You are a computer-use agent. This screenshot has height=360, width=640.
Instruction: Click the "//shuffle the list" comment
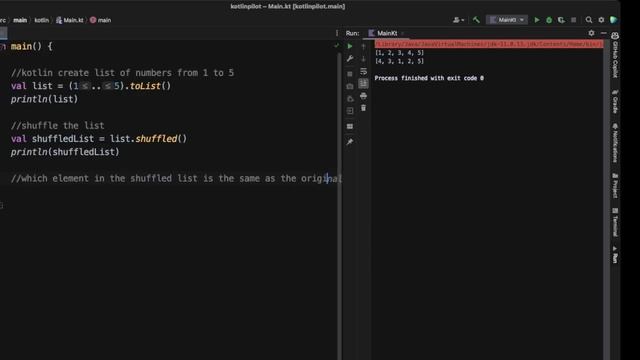[x=58, y=126]
